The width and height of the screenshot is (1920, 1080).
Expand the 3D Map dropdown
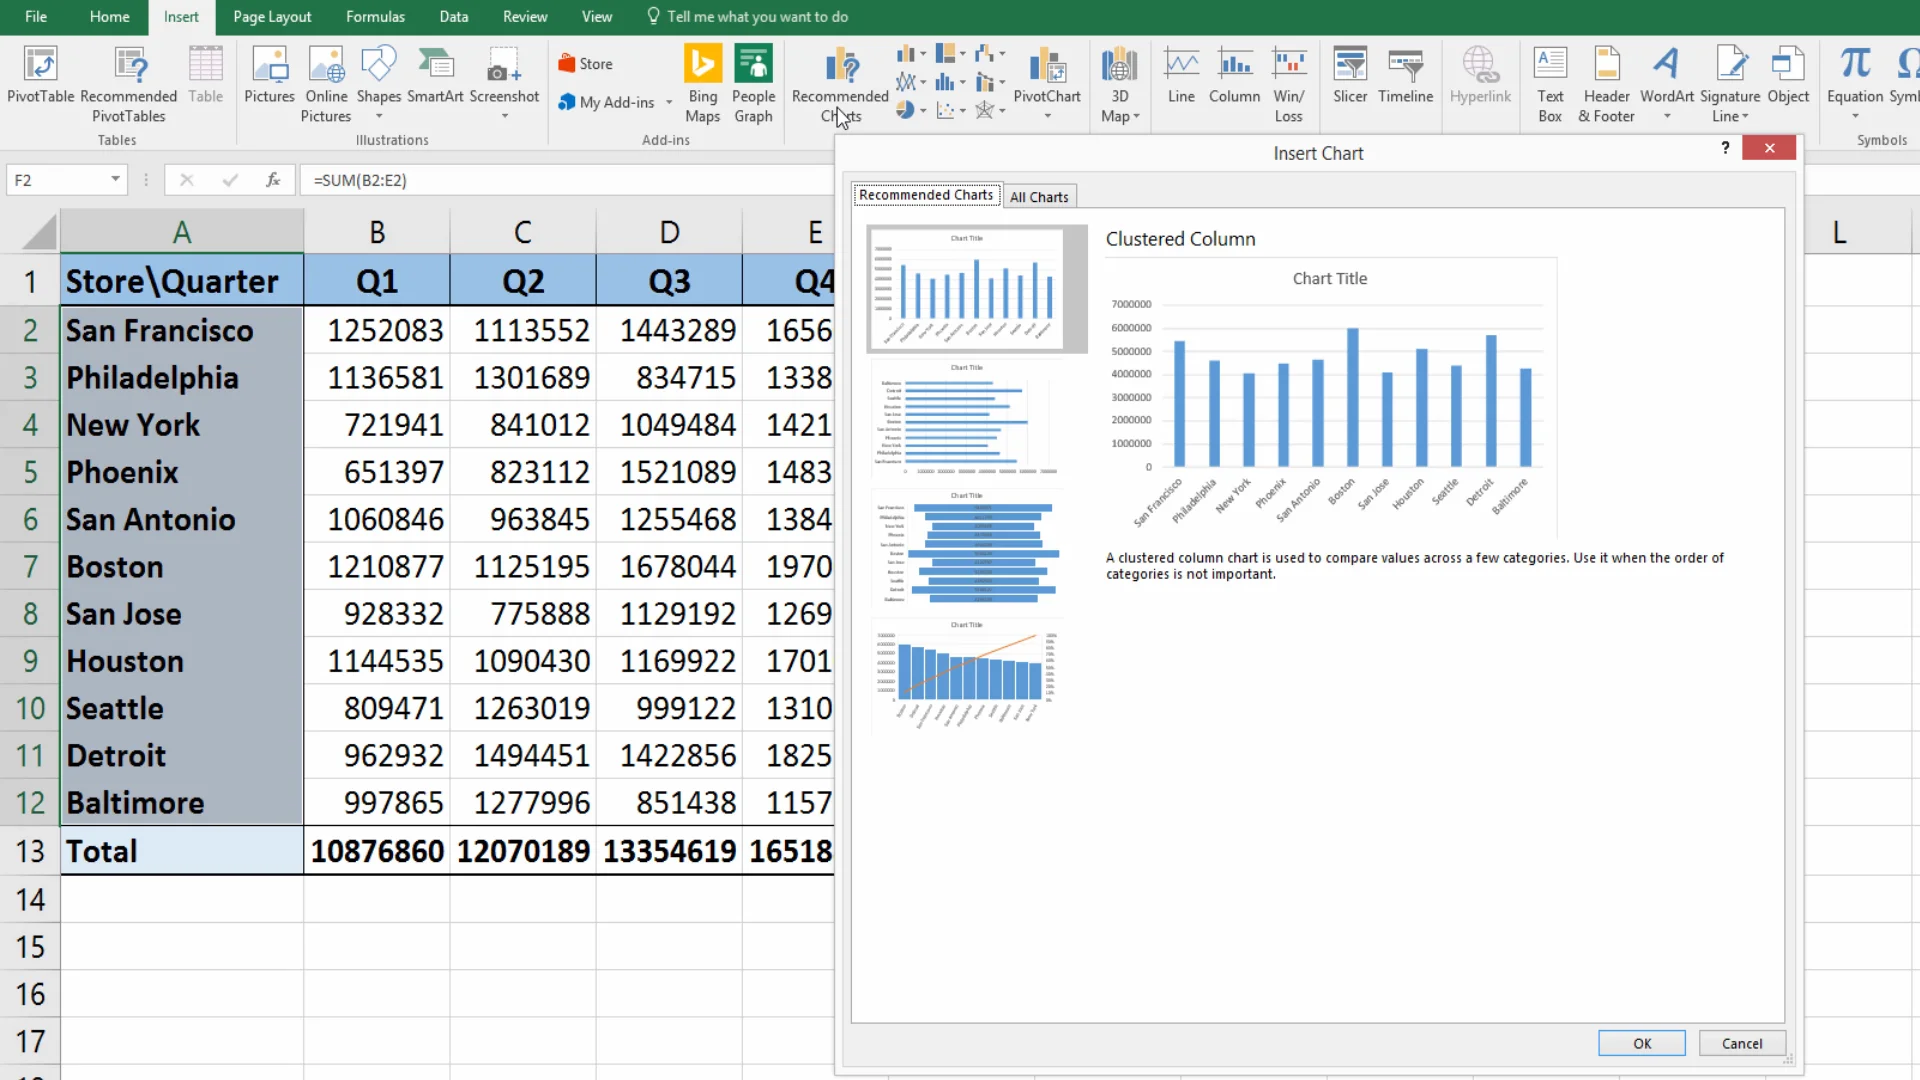pos(1136,117)
